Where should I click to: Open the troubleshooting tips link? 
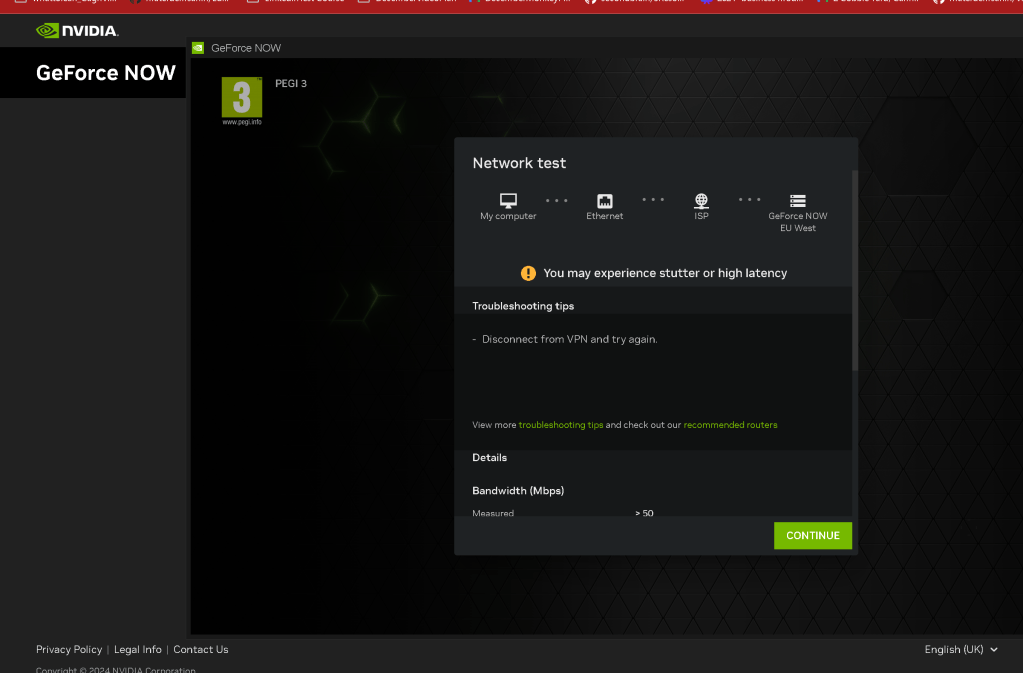560,425
